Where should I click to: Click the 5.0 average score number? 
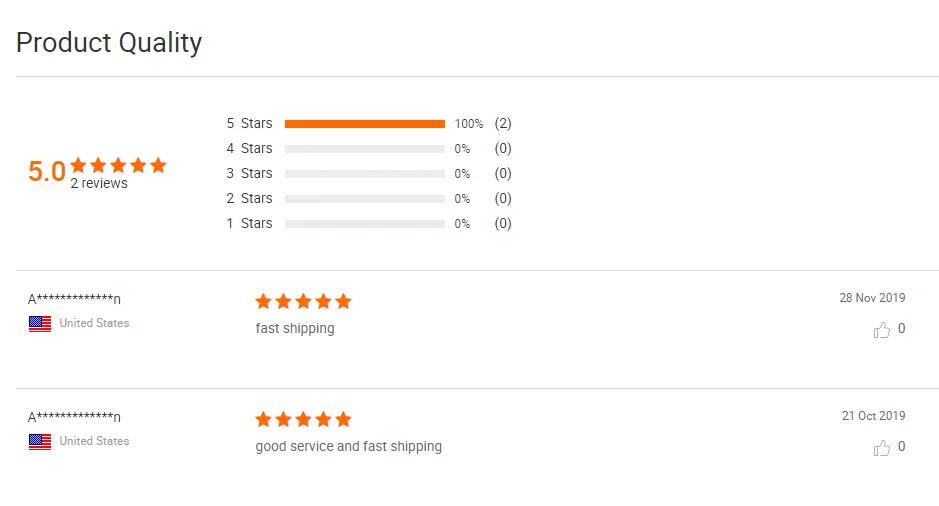coord(47,172)
